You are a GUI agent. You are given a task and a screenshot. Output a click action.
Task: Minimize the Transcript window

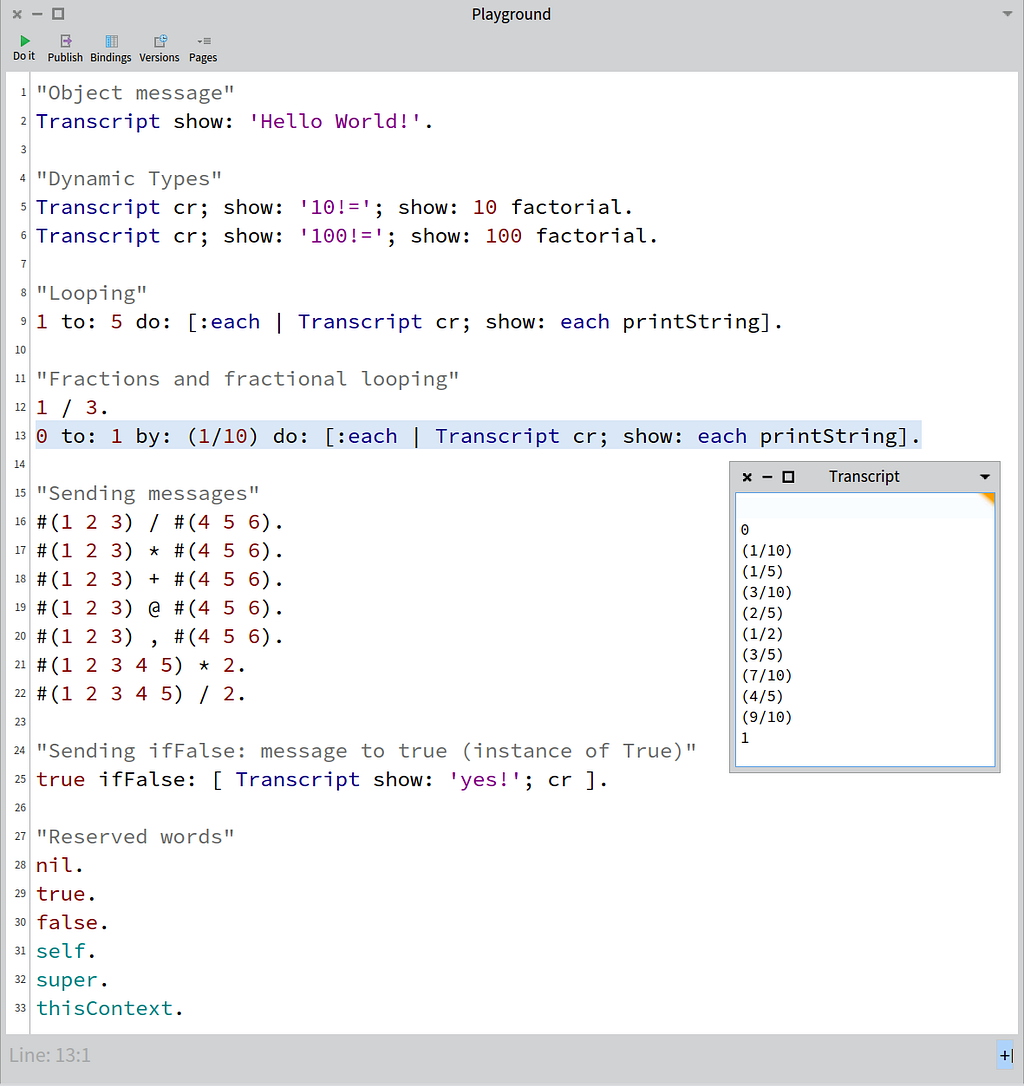click(767, 477)
